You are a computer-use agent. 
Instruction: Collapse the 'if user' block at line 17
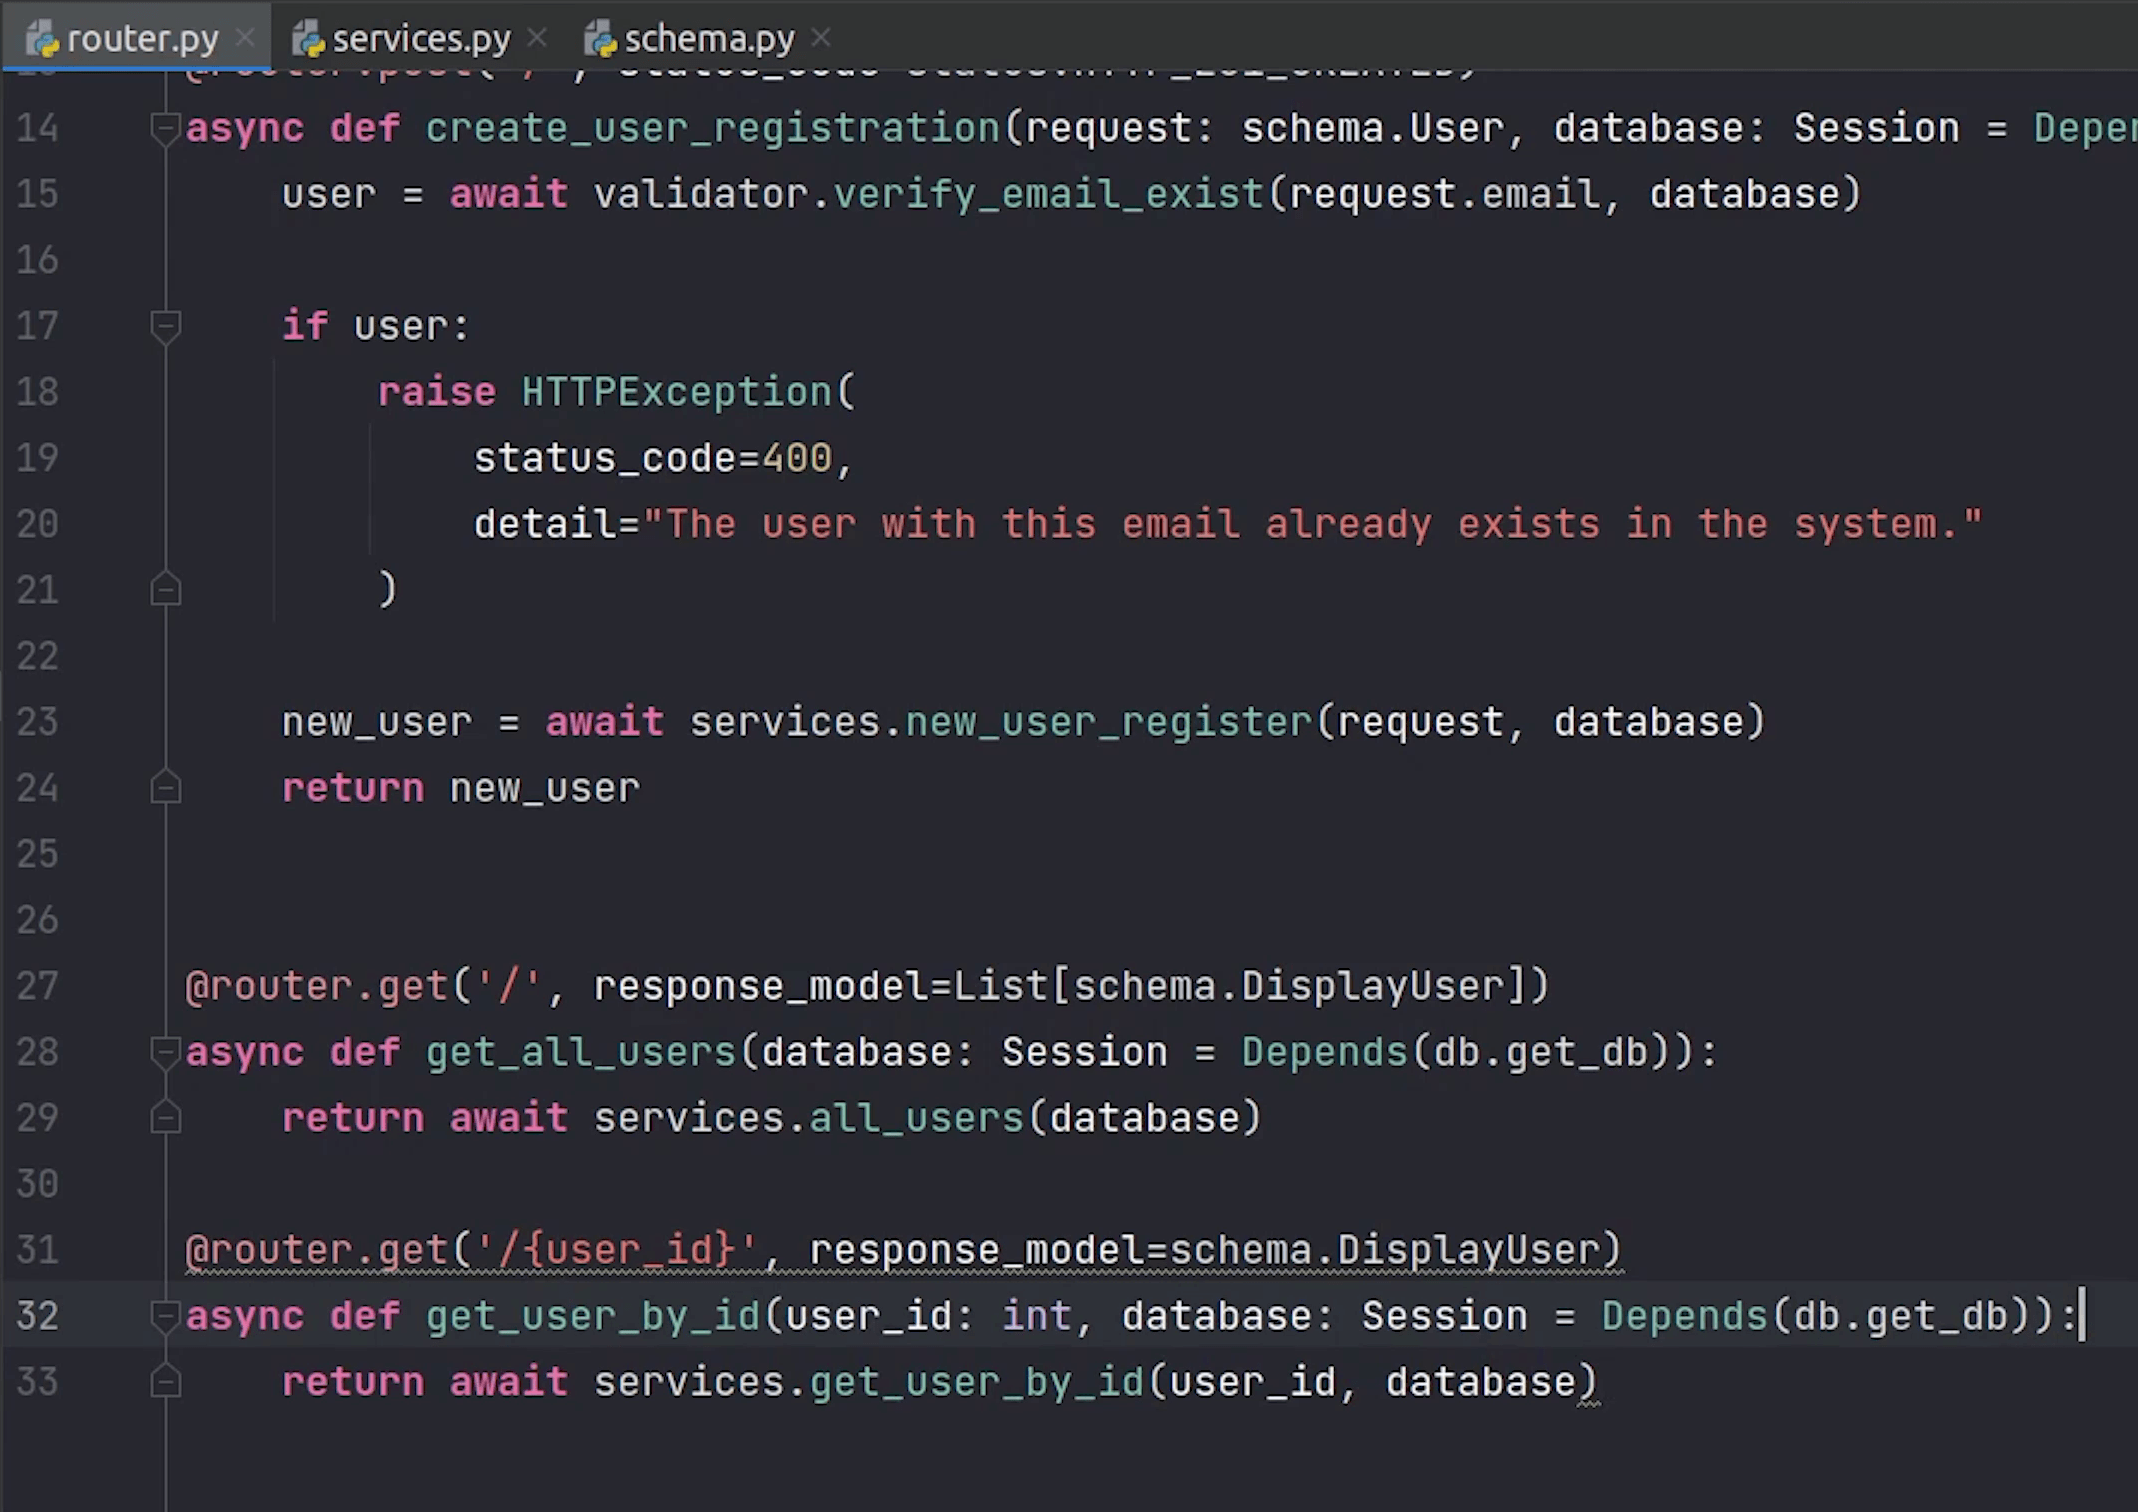click(165, 326)
